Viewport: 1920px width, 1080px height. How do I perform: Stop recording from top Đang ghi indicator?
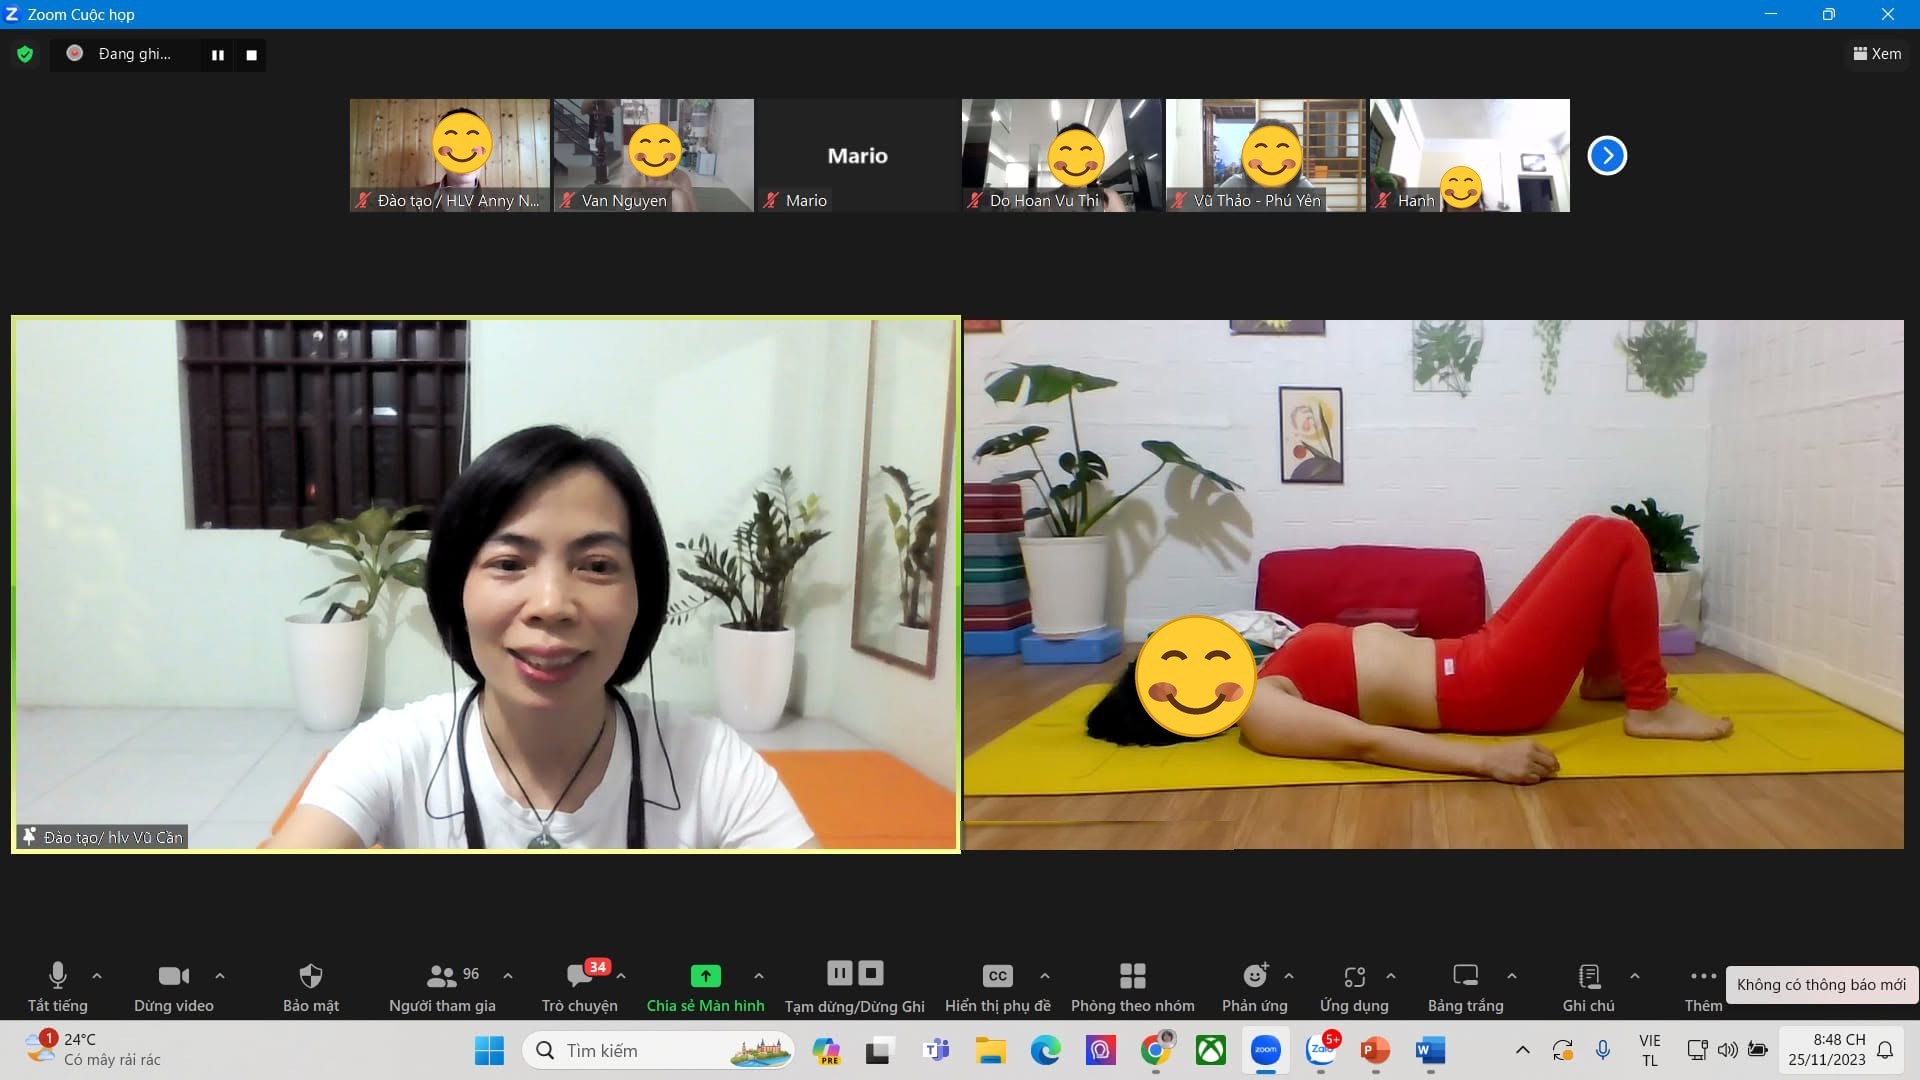pyautogui.click(x=252, y=55)
